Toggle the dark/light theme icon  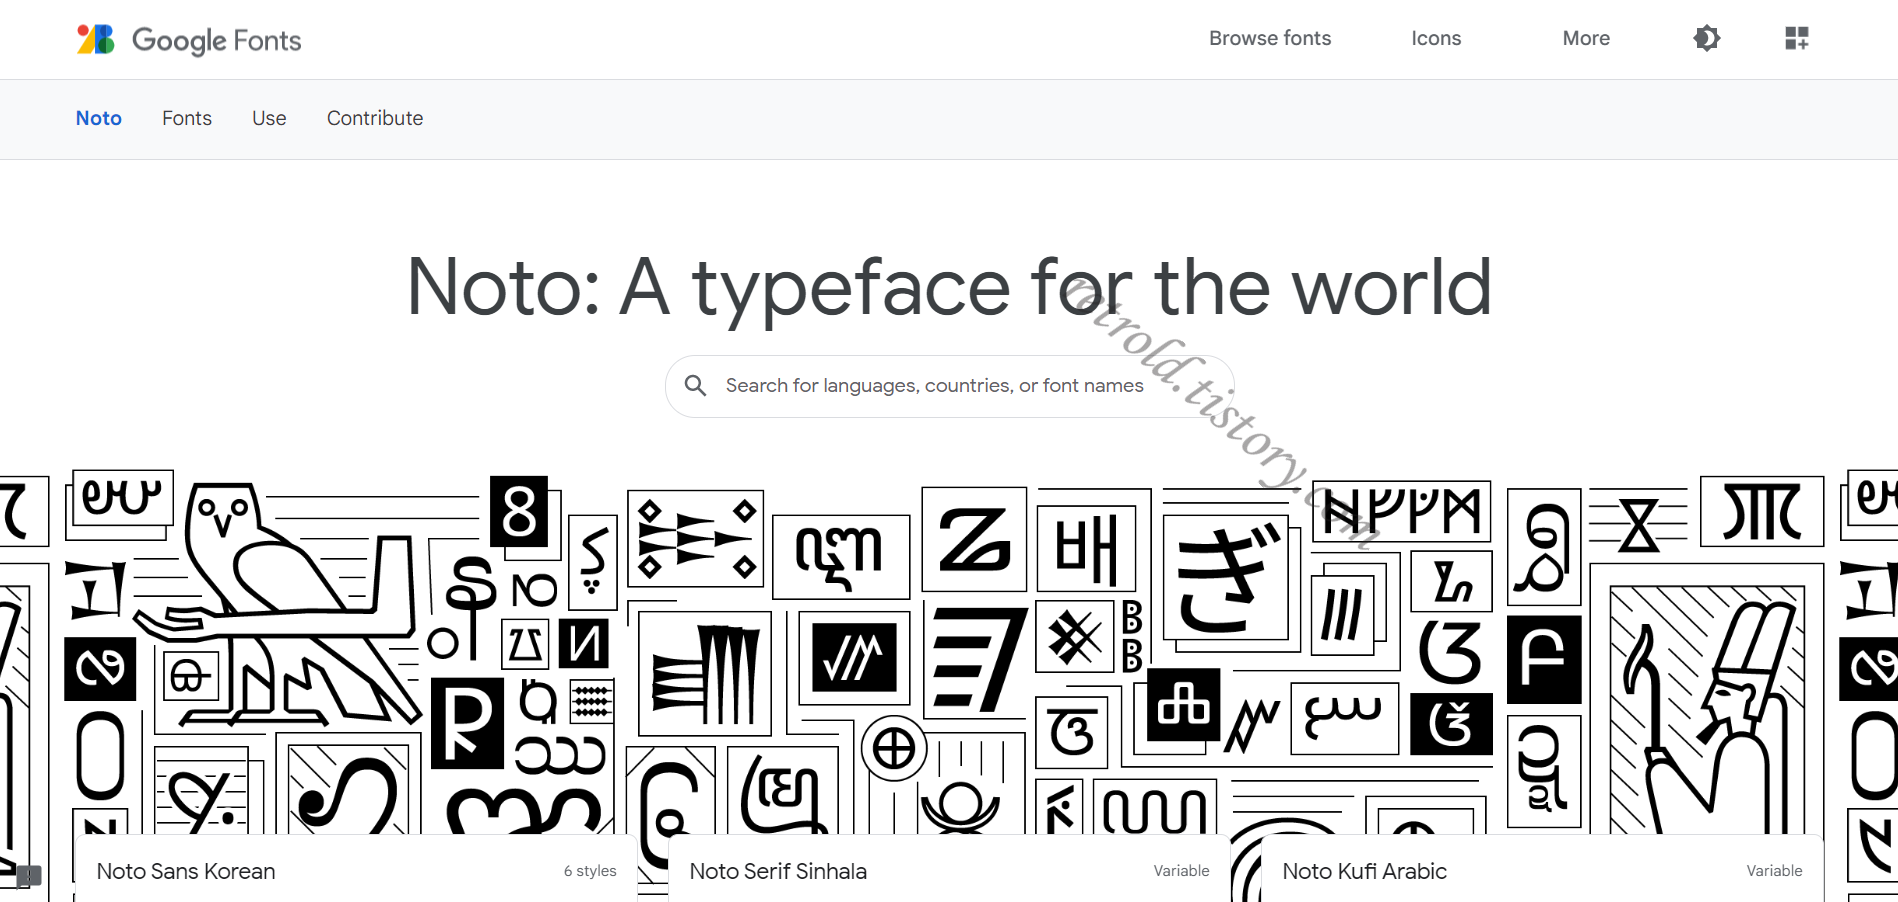click(1707, 38)
